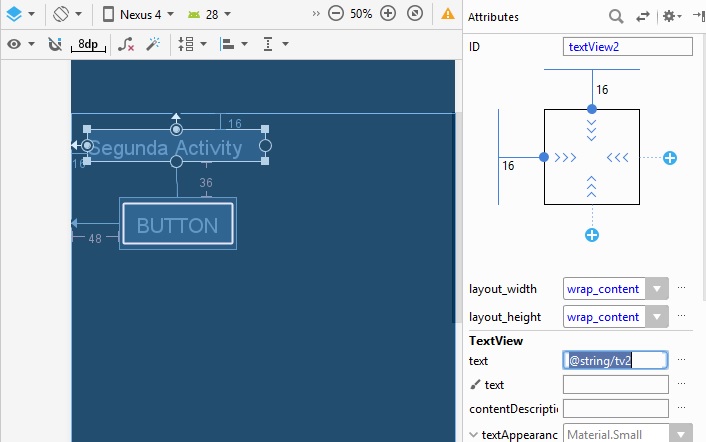This screenshot has width=706, height=442.
Task: Open the design surface layers menu
Action: point(19,15)
